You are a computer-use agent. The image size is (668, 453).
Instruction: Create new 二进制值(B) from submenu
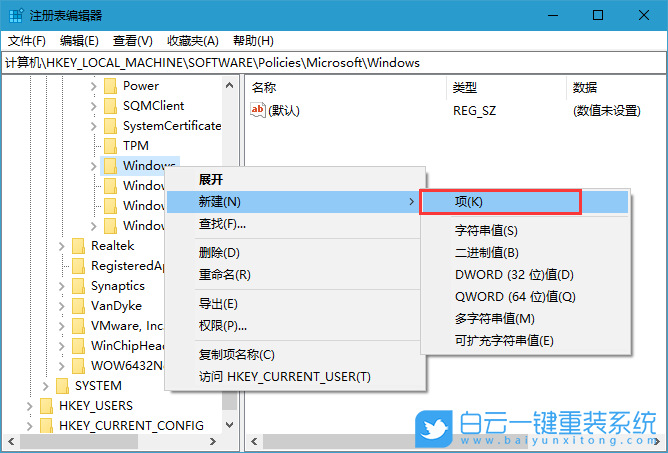coord(525,253)
